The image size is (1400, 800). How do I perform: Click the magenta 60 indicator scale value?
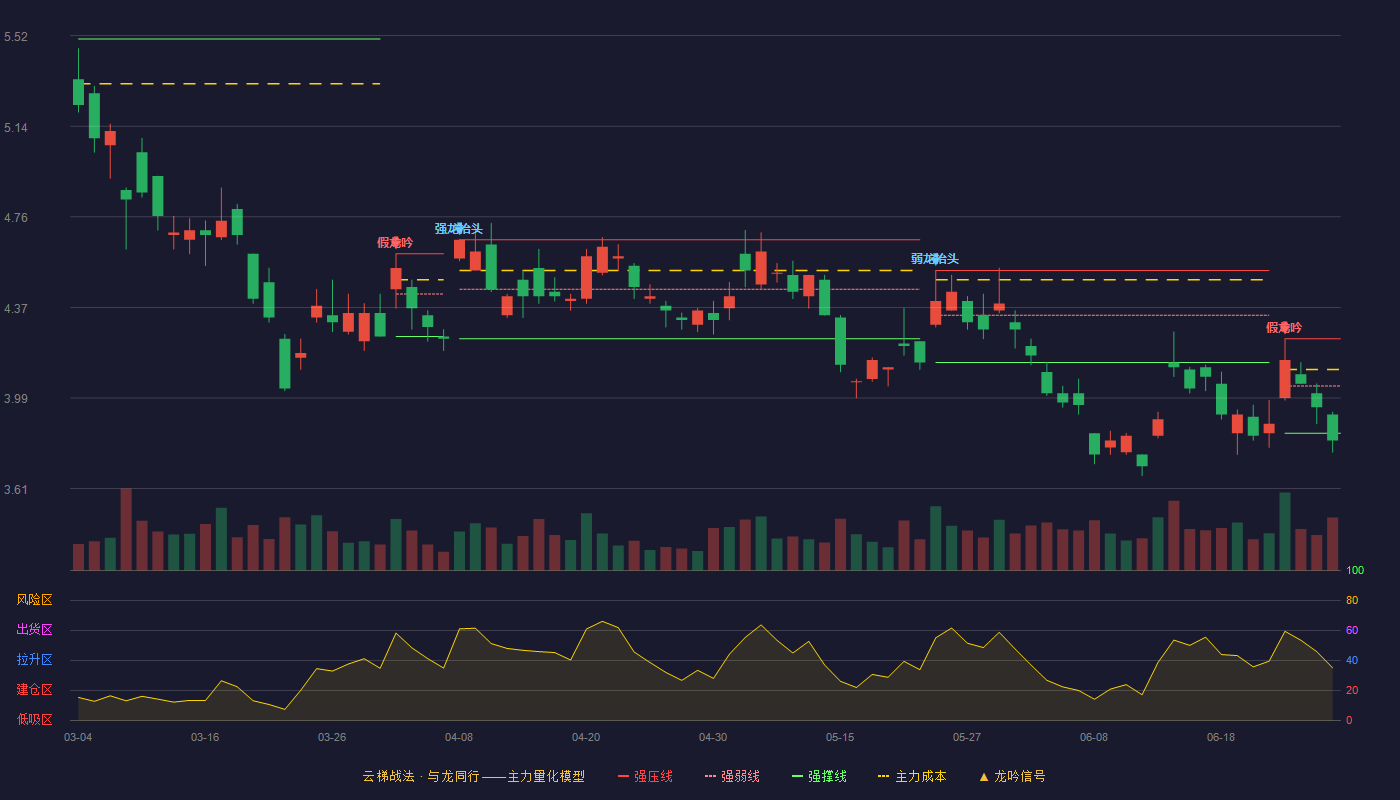point(1352,630)
